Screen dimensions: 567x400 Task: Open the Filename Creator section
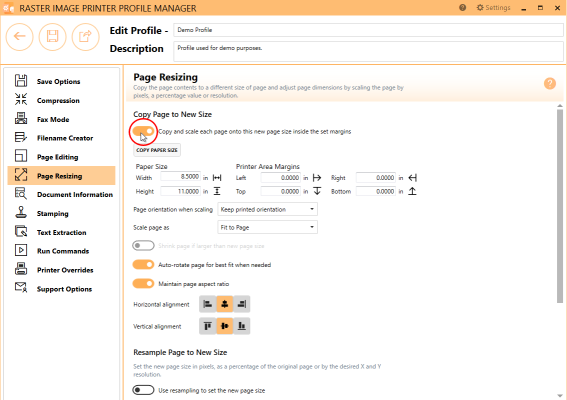(x=61, y=138)
